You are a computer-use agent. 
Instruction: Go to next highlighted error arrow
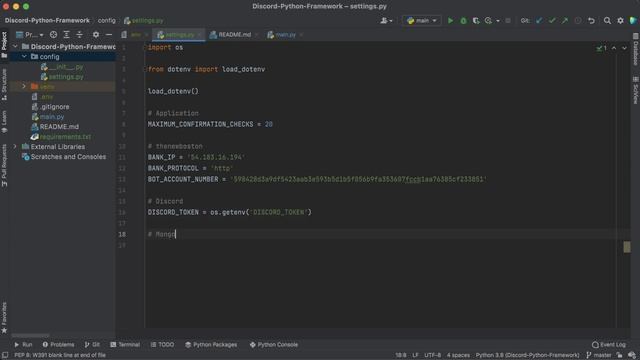point(624,48)
